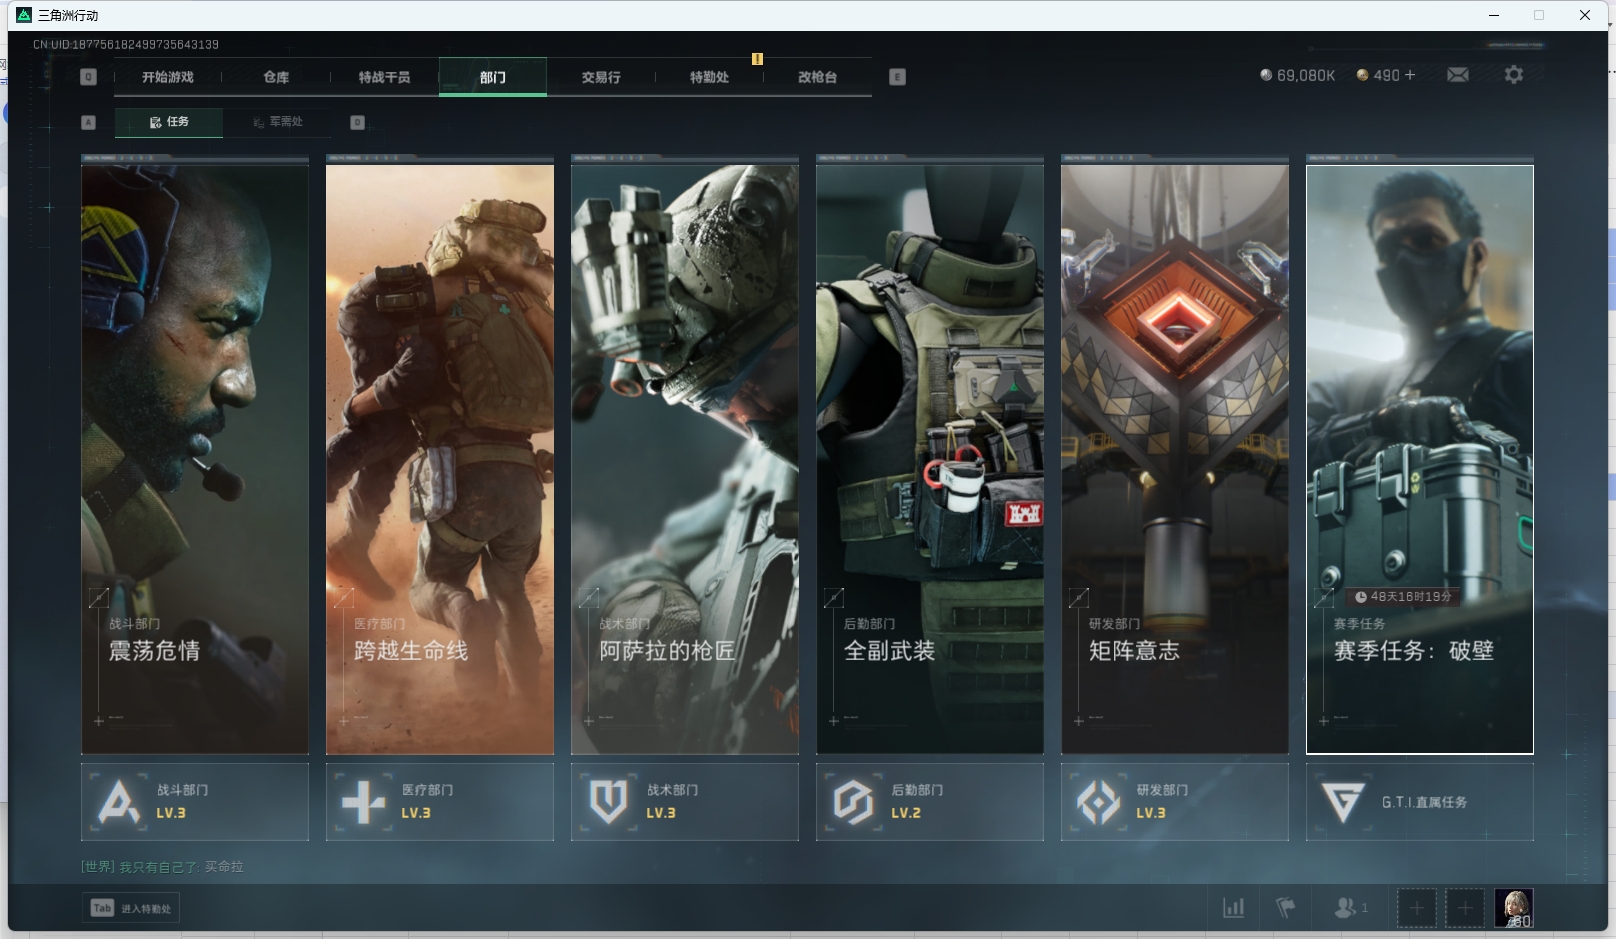
Task: Click the Q key hint icon
Action: pyautogui.click(x=88, y=77)
